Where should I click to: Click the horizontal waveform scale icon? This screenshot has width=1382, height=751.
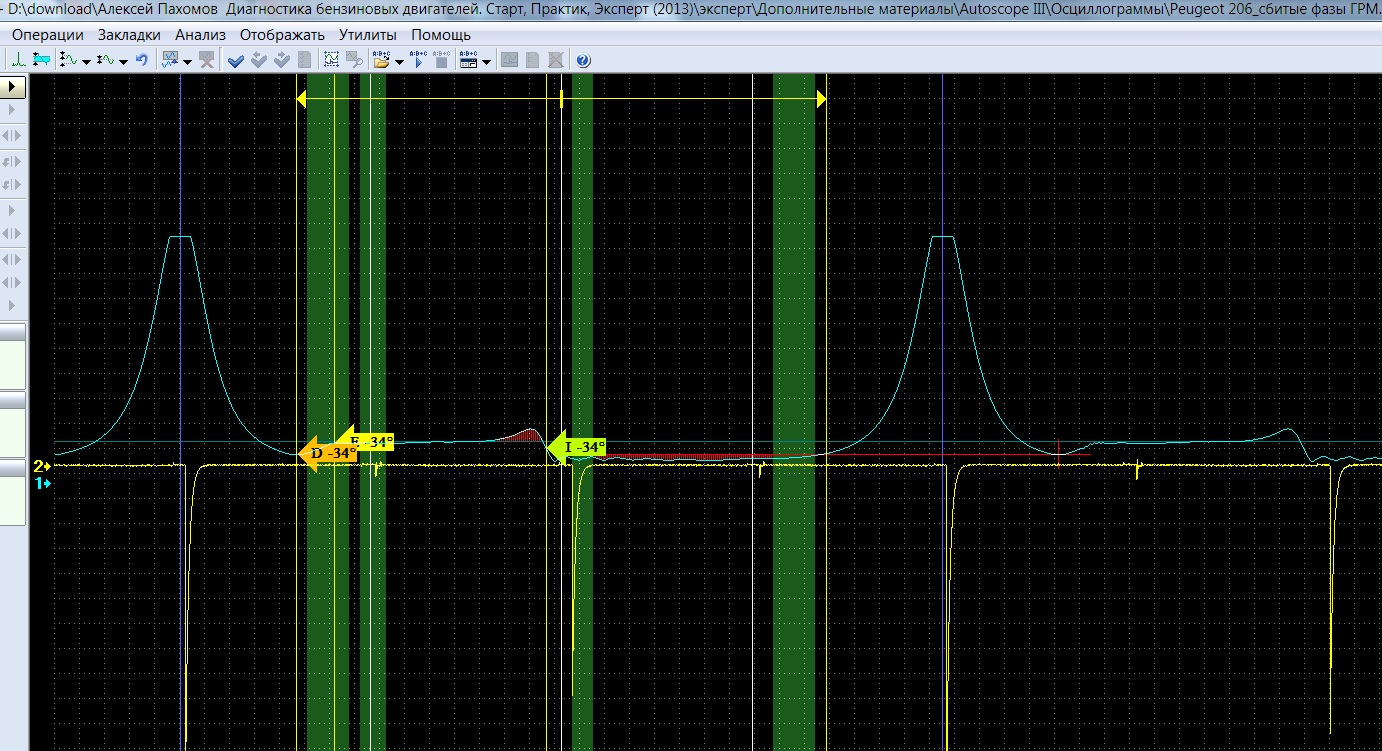click(105, 60)
